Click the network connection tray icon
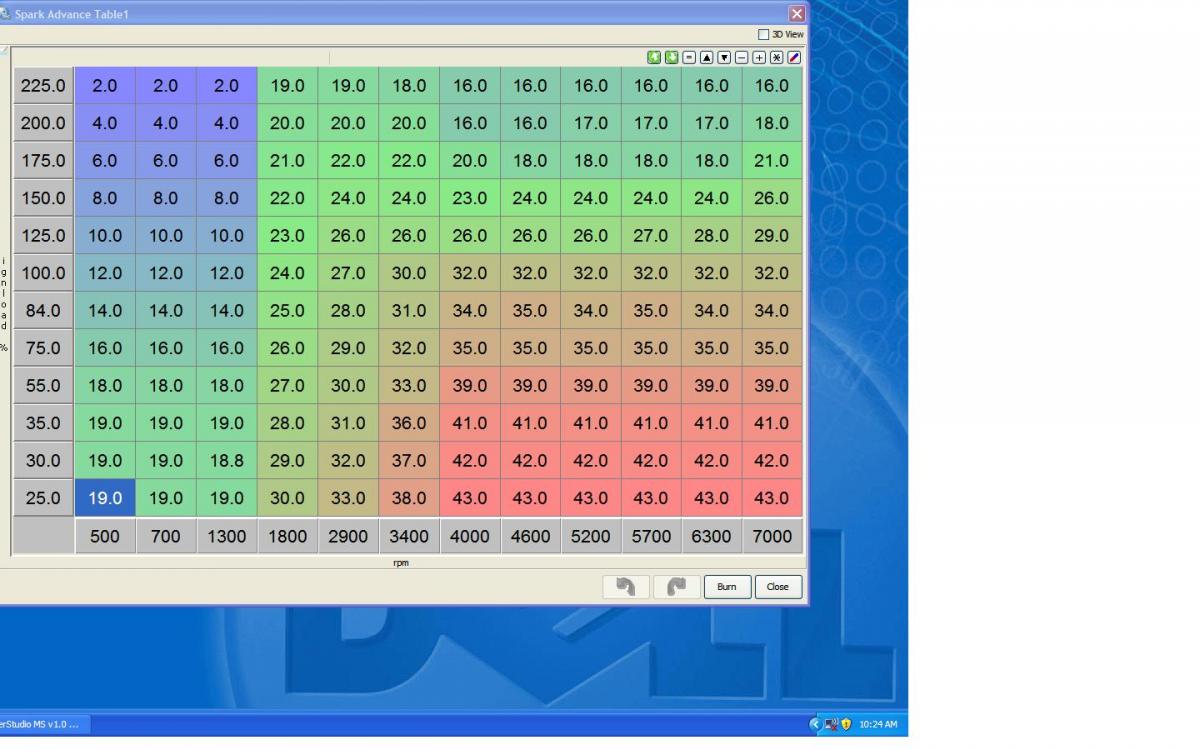The height and width of the screenshot is (750, 1200). pos(831,724)
